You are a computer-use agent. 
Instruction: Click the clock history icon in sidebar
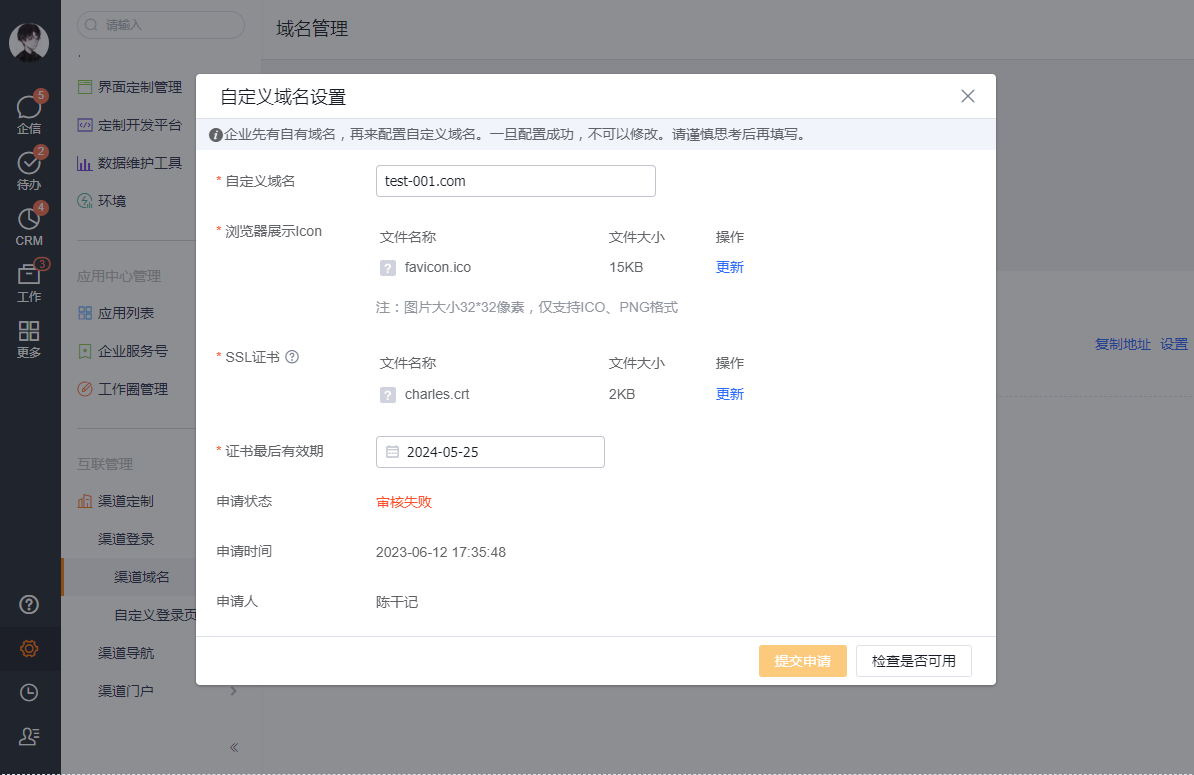click(x=29, y=692)
